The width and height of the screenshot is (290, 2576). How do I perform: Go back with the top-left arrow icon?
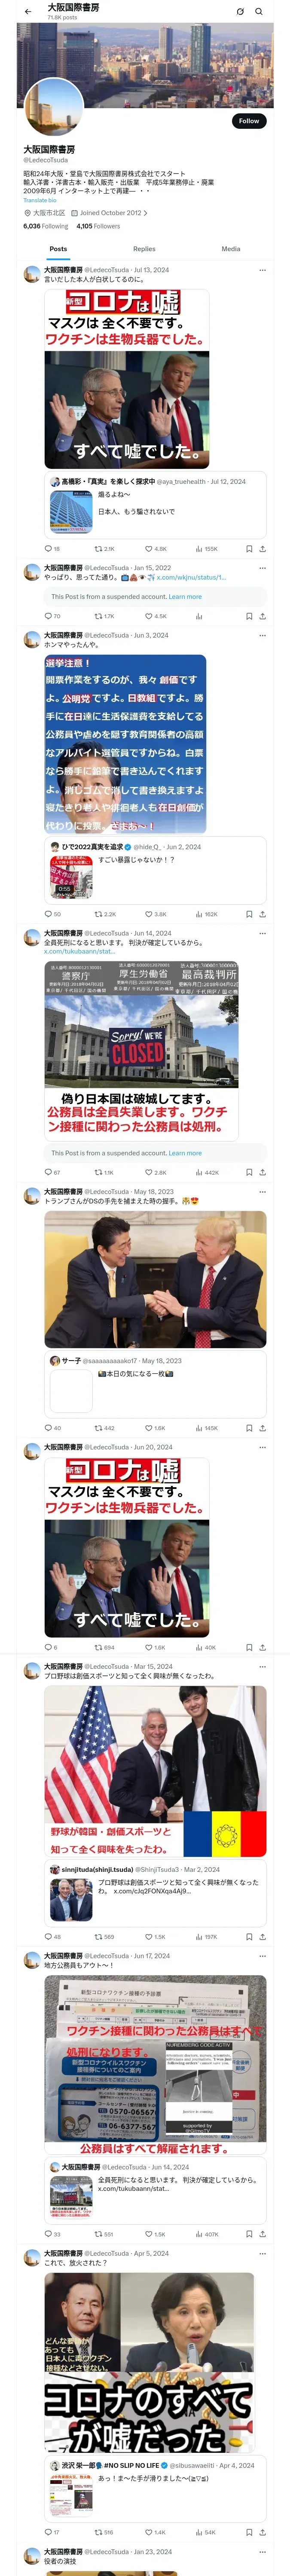[x=28, y=11]
